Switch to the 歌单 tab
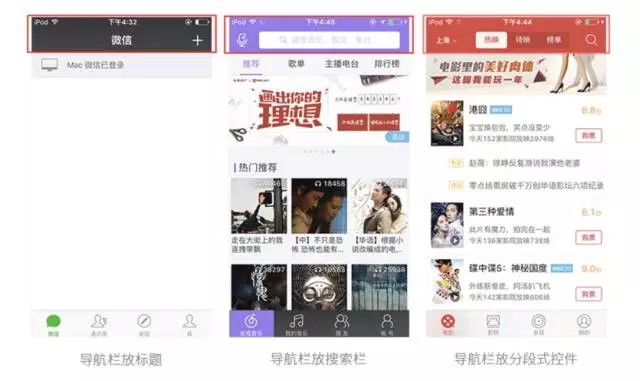 click(x=296, y=64)
